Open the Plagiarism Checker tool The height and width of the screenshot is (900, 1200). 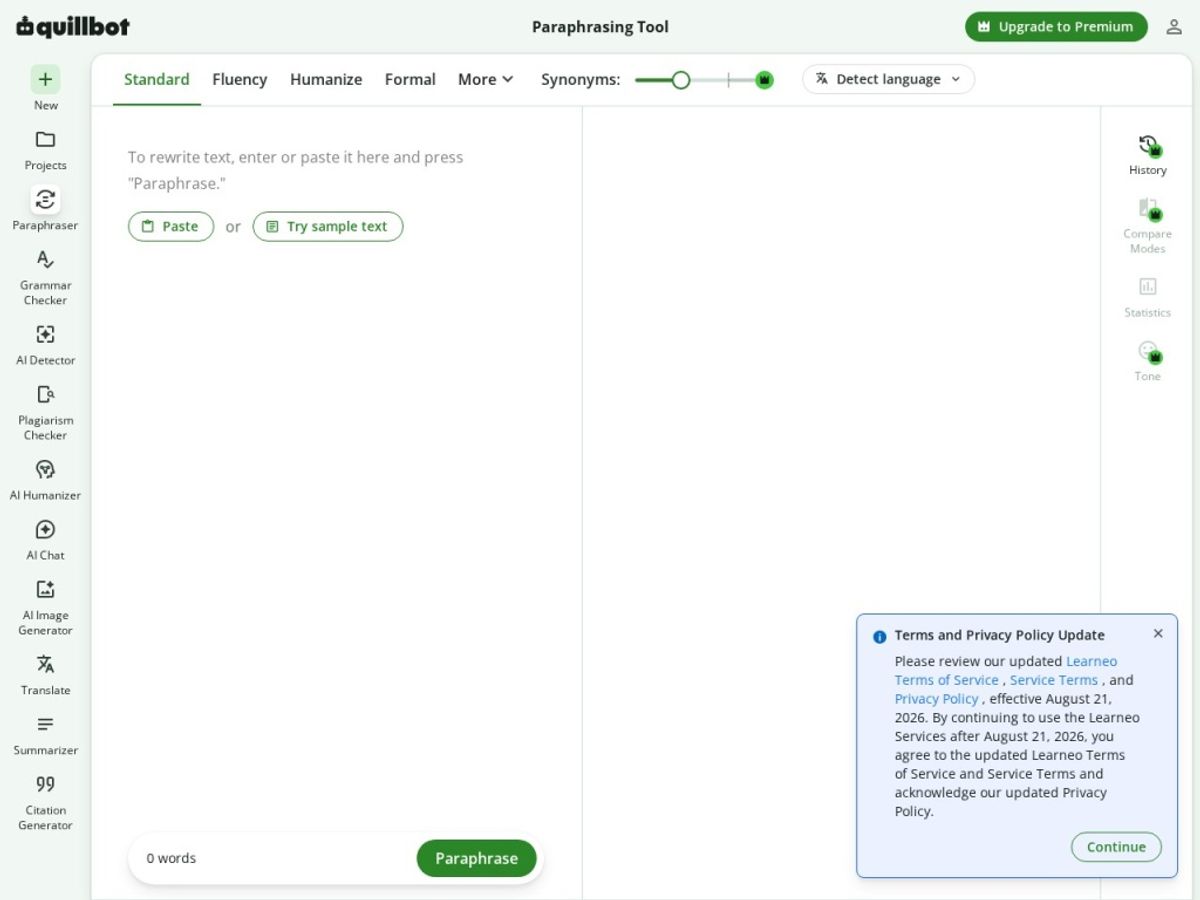pos(45,412)
